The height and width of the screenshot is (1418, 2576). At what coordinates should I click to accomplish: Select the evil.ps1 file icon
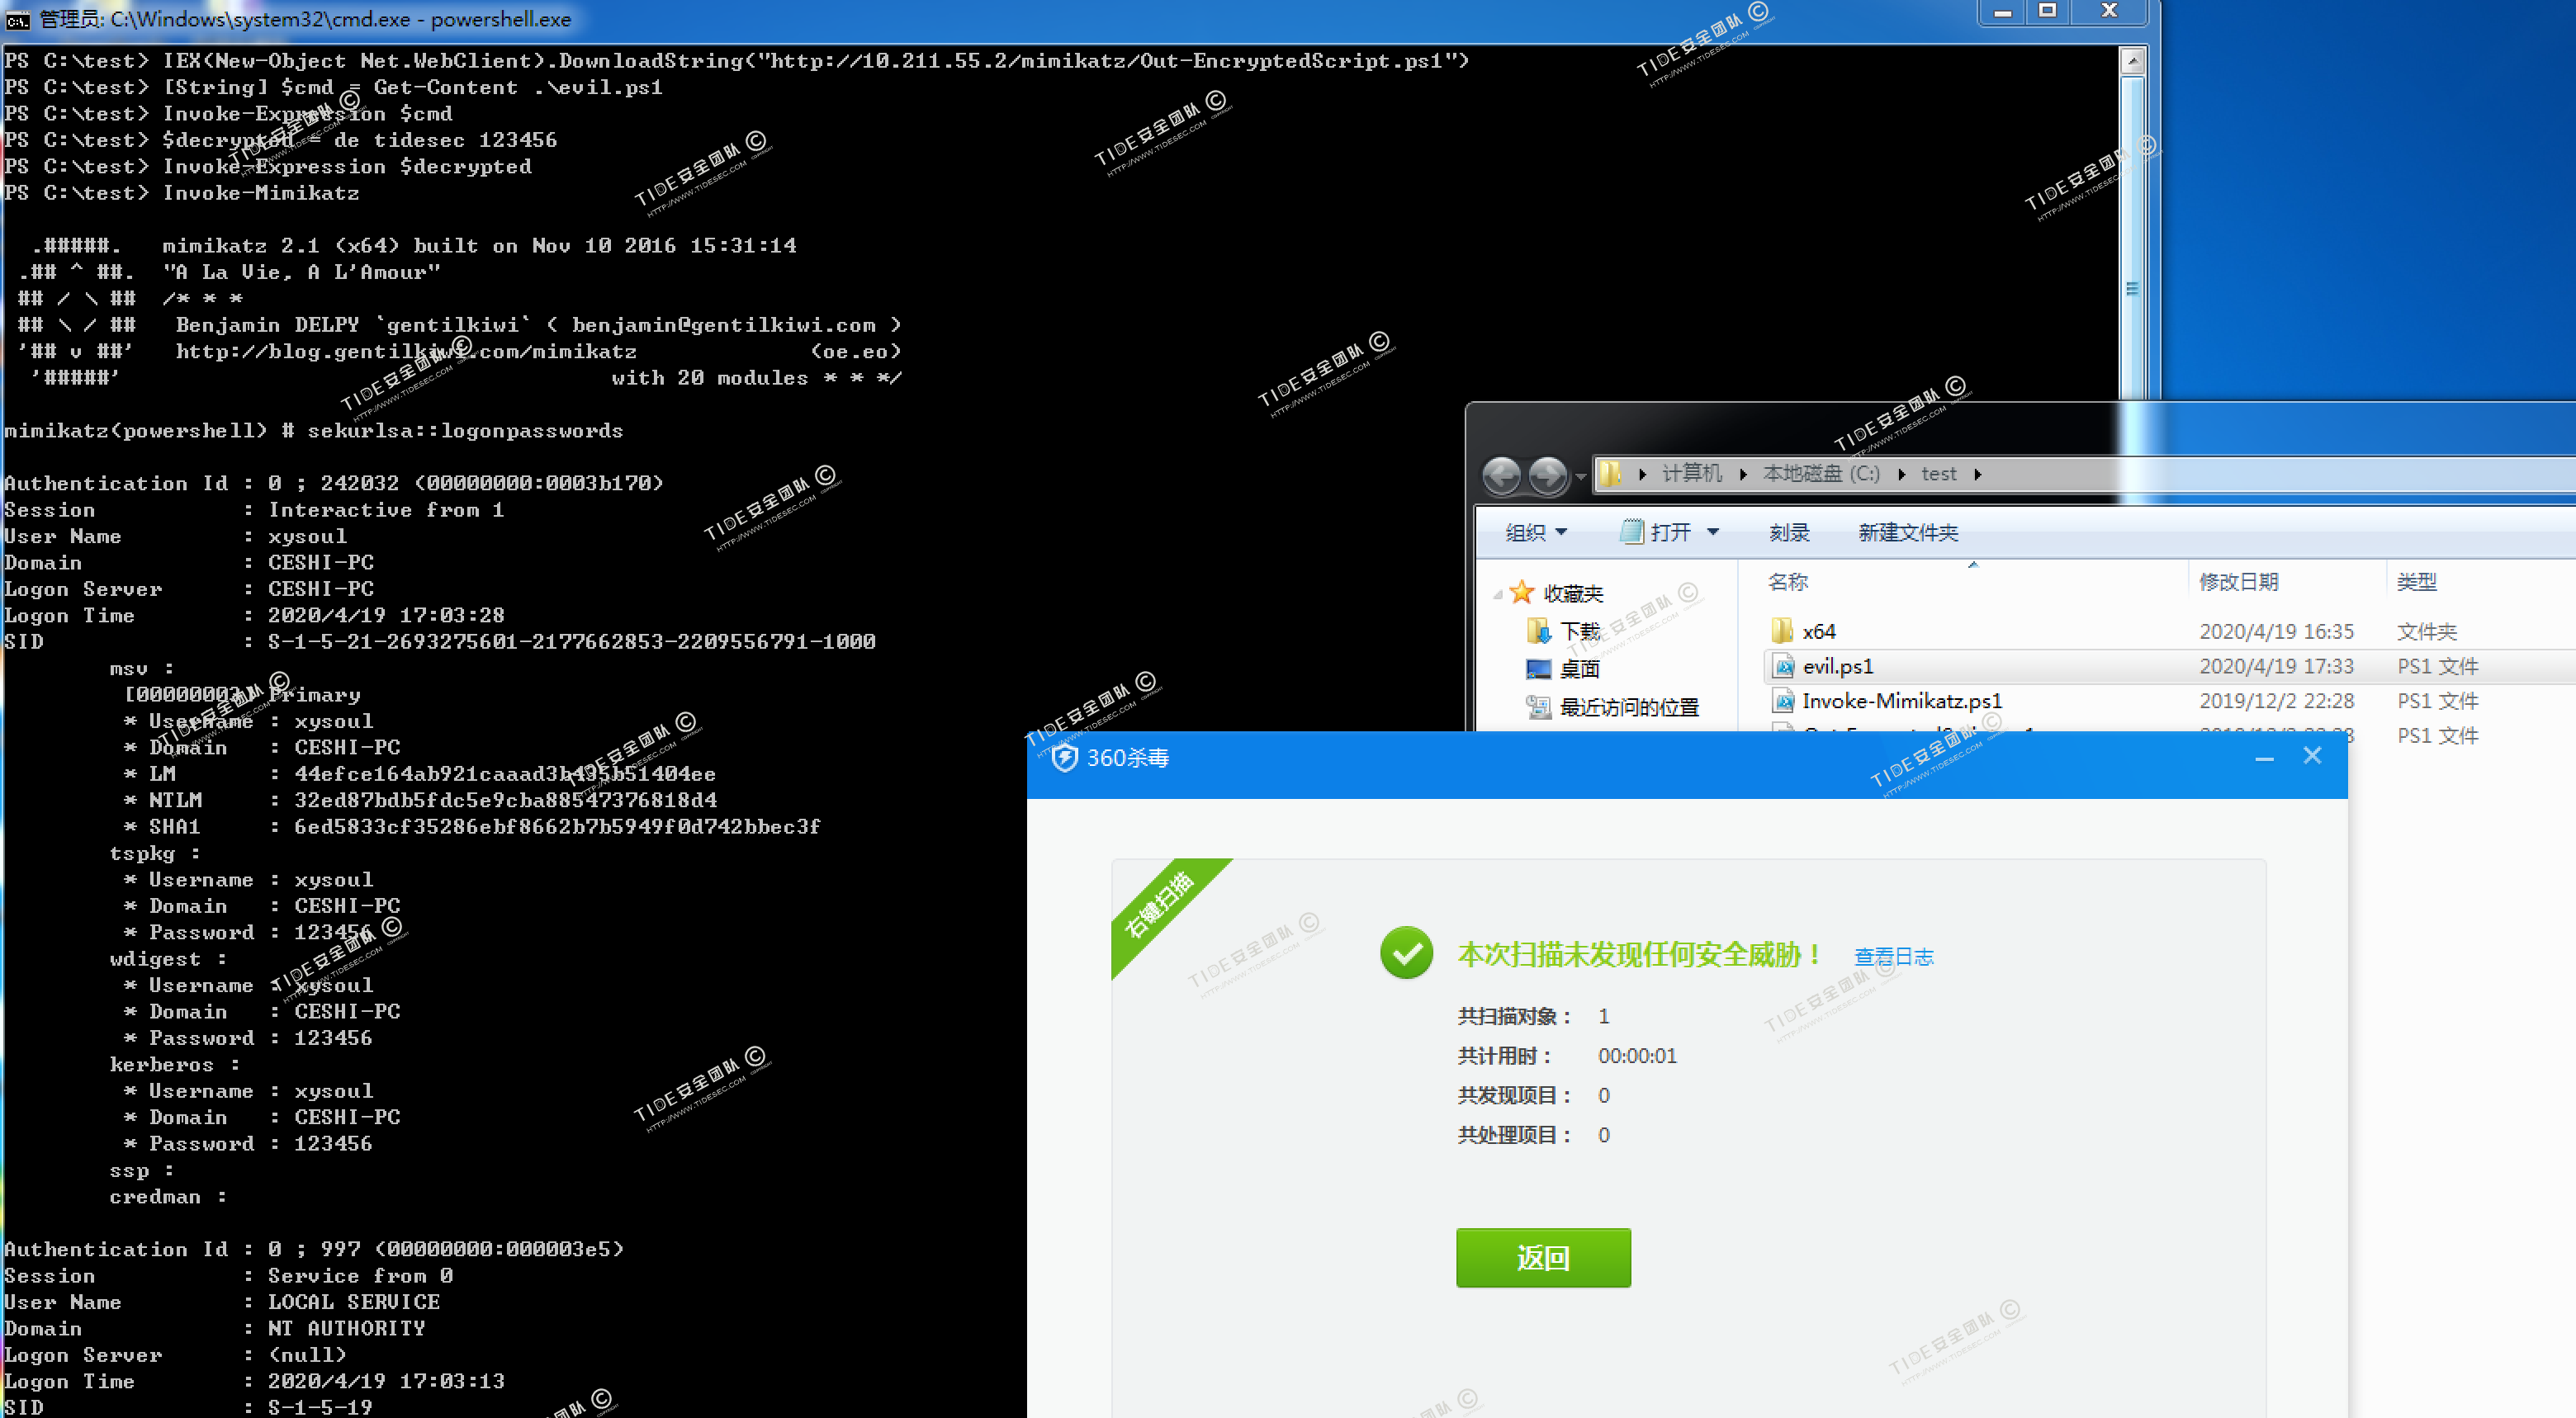coord(1782,666)
